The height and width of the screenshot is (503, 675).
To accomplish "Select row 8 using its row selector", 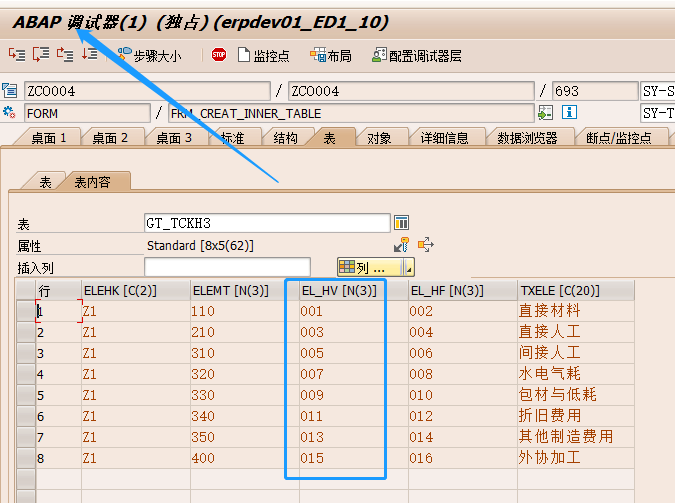I will pos(26,458).
